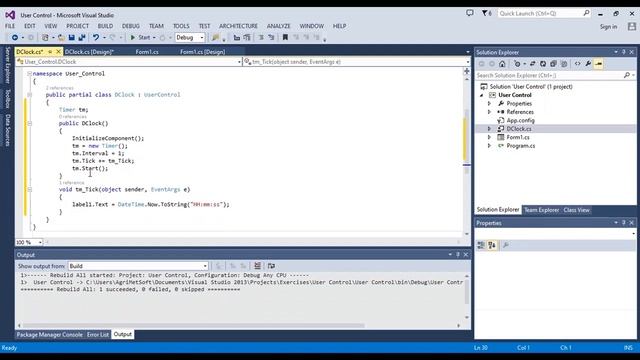Toggle Word Wrap in Output toolbar
This screenshot has height=360, width=640.
(x=271, y=266)
